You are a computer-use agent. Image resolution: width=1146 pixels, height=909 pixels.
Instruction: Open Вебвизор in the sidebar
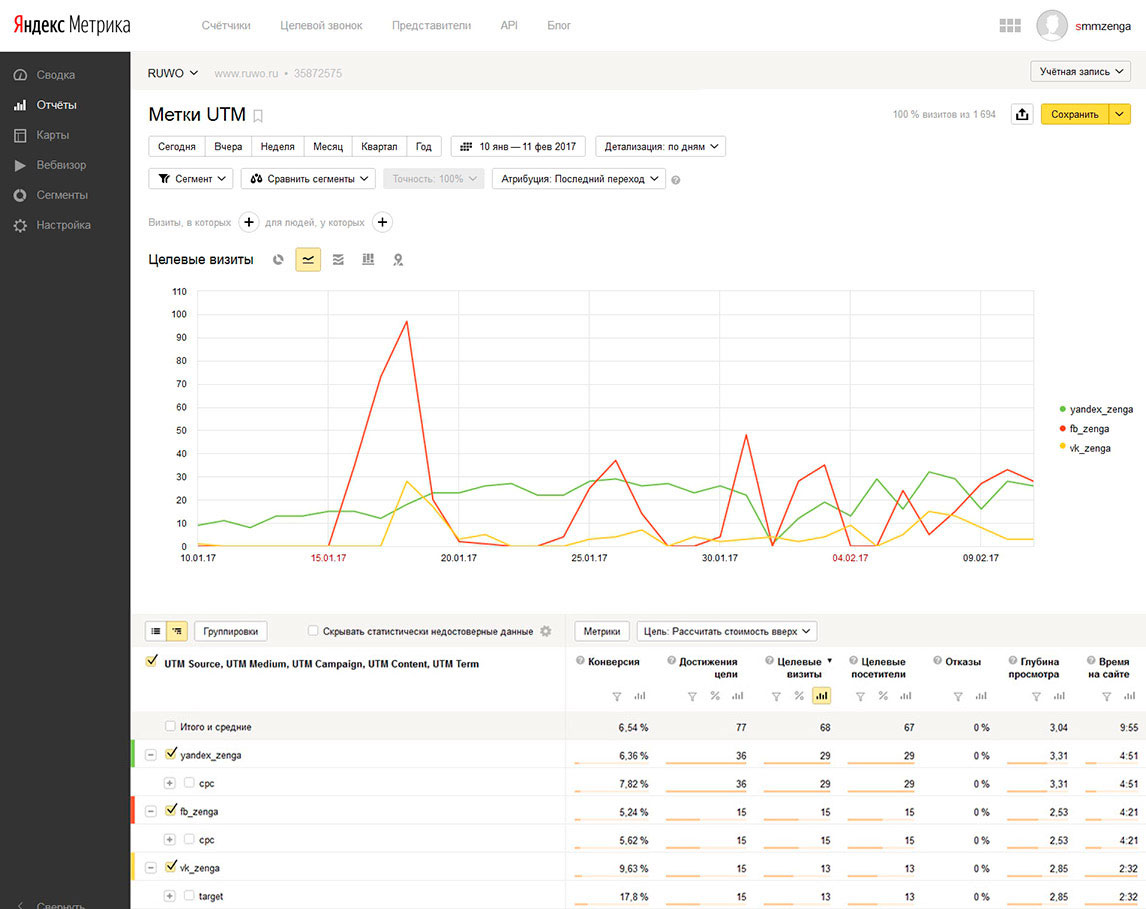coord(61,165)
